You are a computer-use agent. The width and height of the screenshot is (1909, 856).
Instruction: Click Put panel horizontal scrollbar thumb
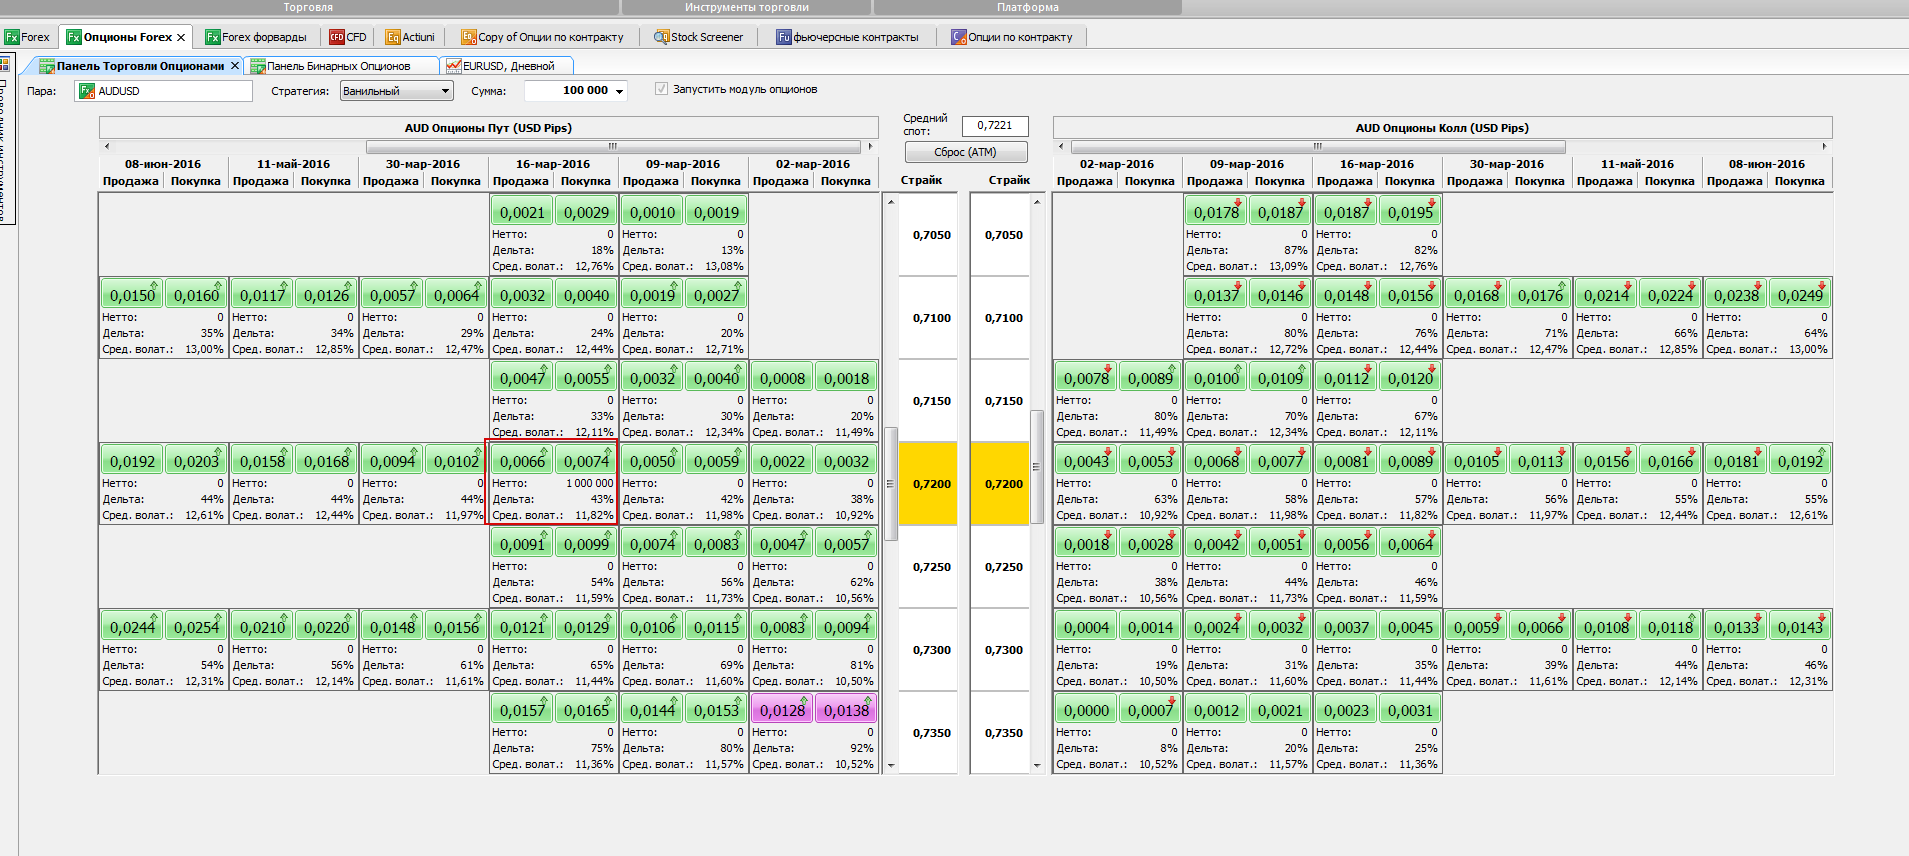click(x=614, y=147)
